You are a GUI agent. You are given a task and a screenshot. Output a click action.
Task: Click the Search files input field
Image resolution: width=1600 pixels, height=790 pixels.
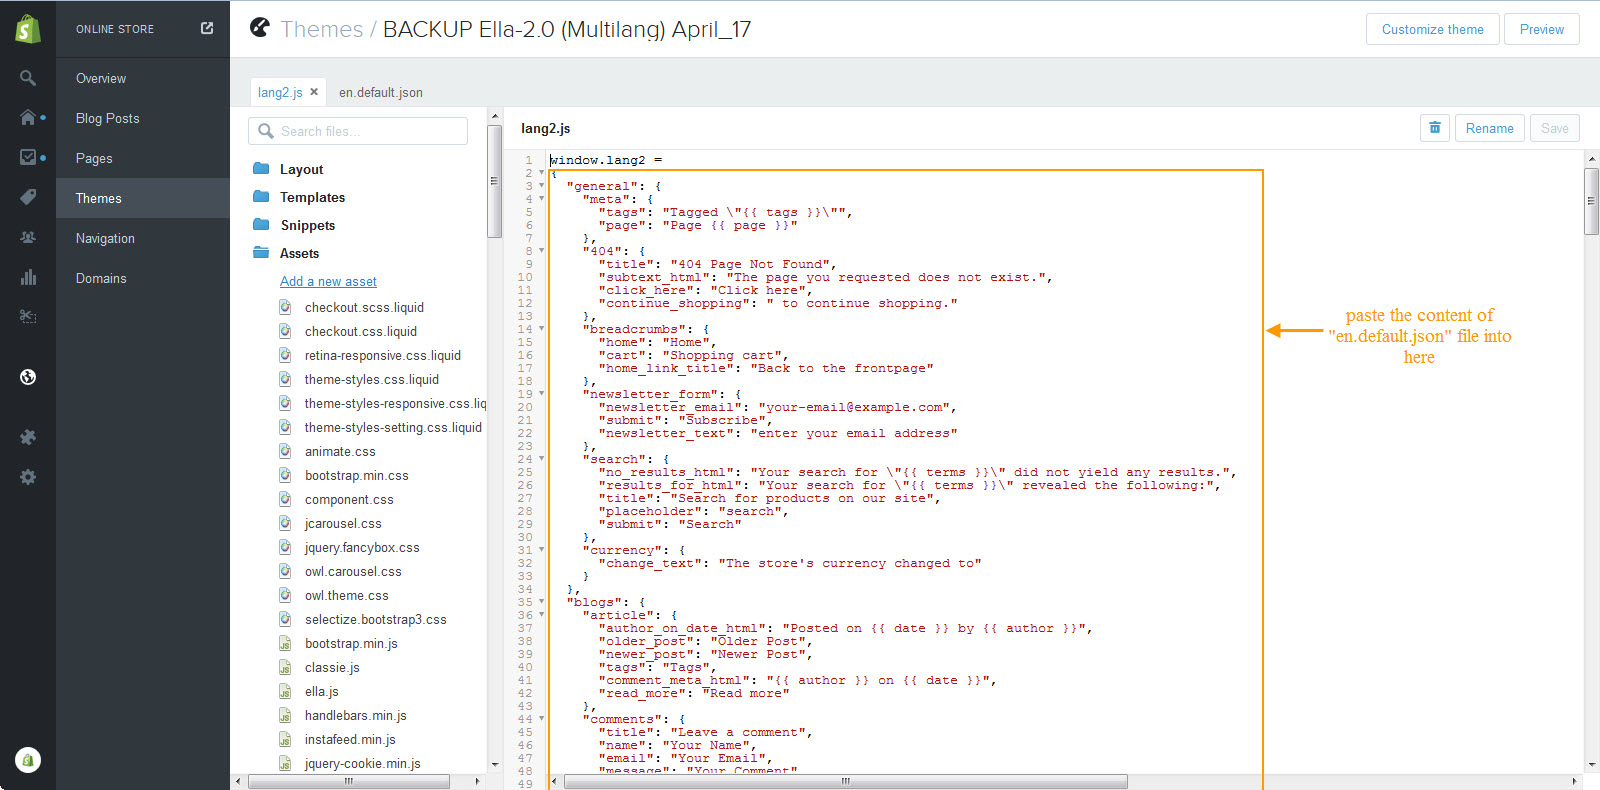click(x=358, y=131)
